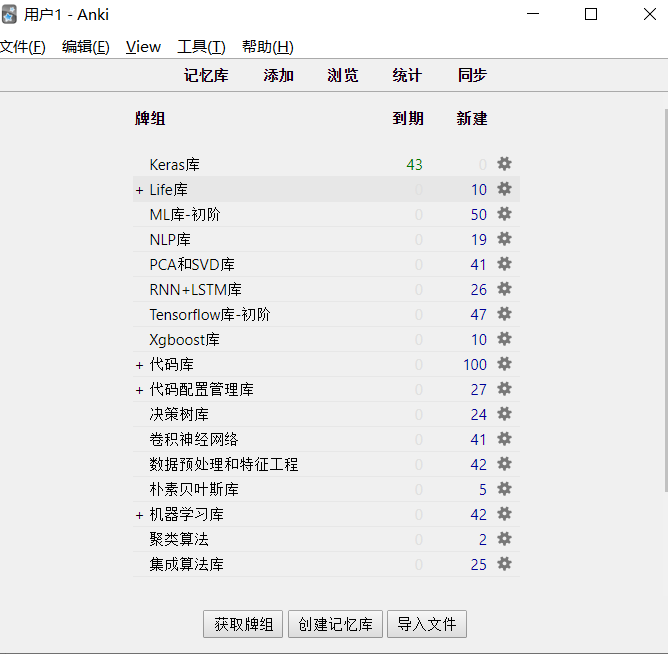Open options gear for Xgboost库 deck
Screen dimensions: 668x654
[x=504, y=339]
